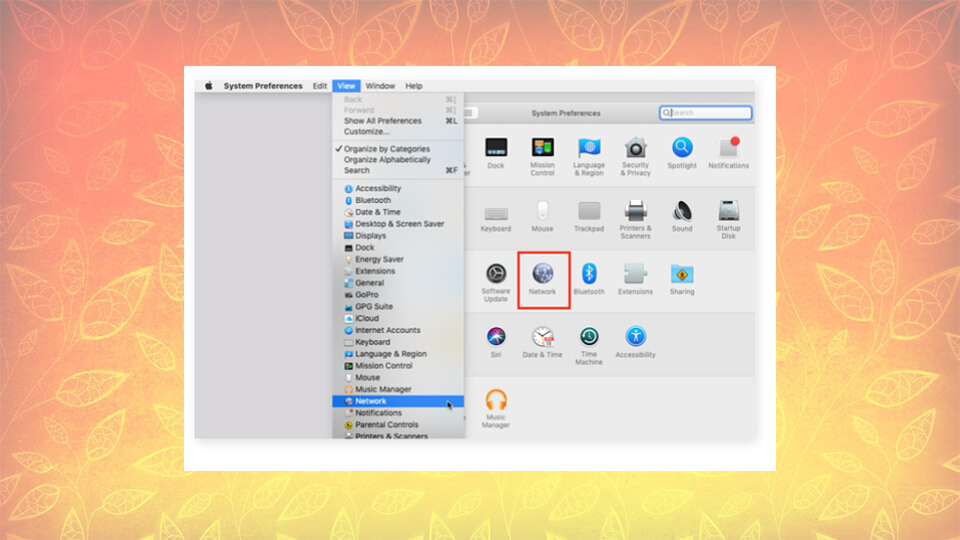Viewport: 960px width, 540px height.
Task: Open the Window menu
Action: point(380,86)
